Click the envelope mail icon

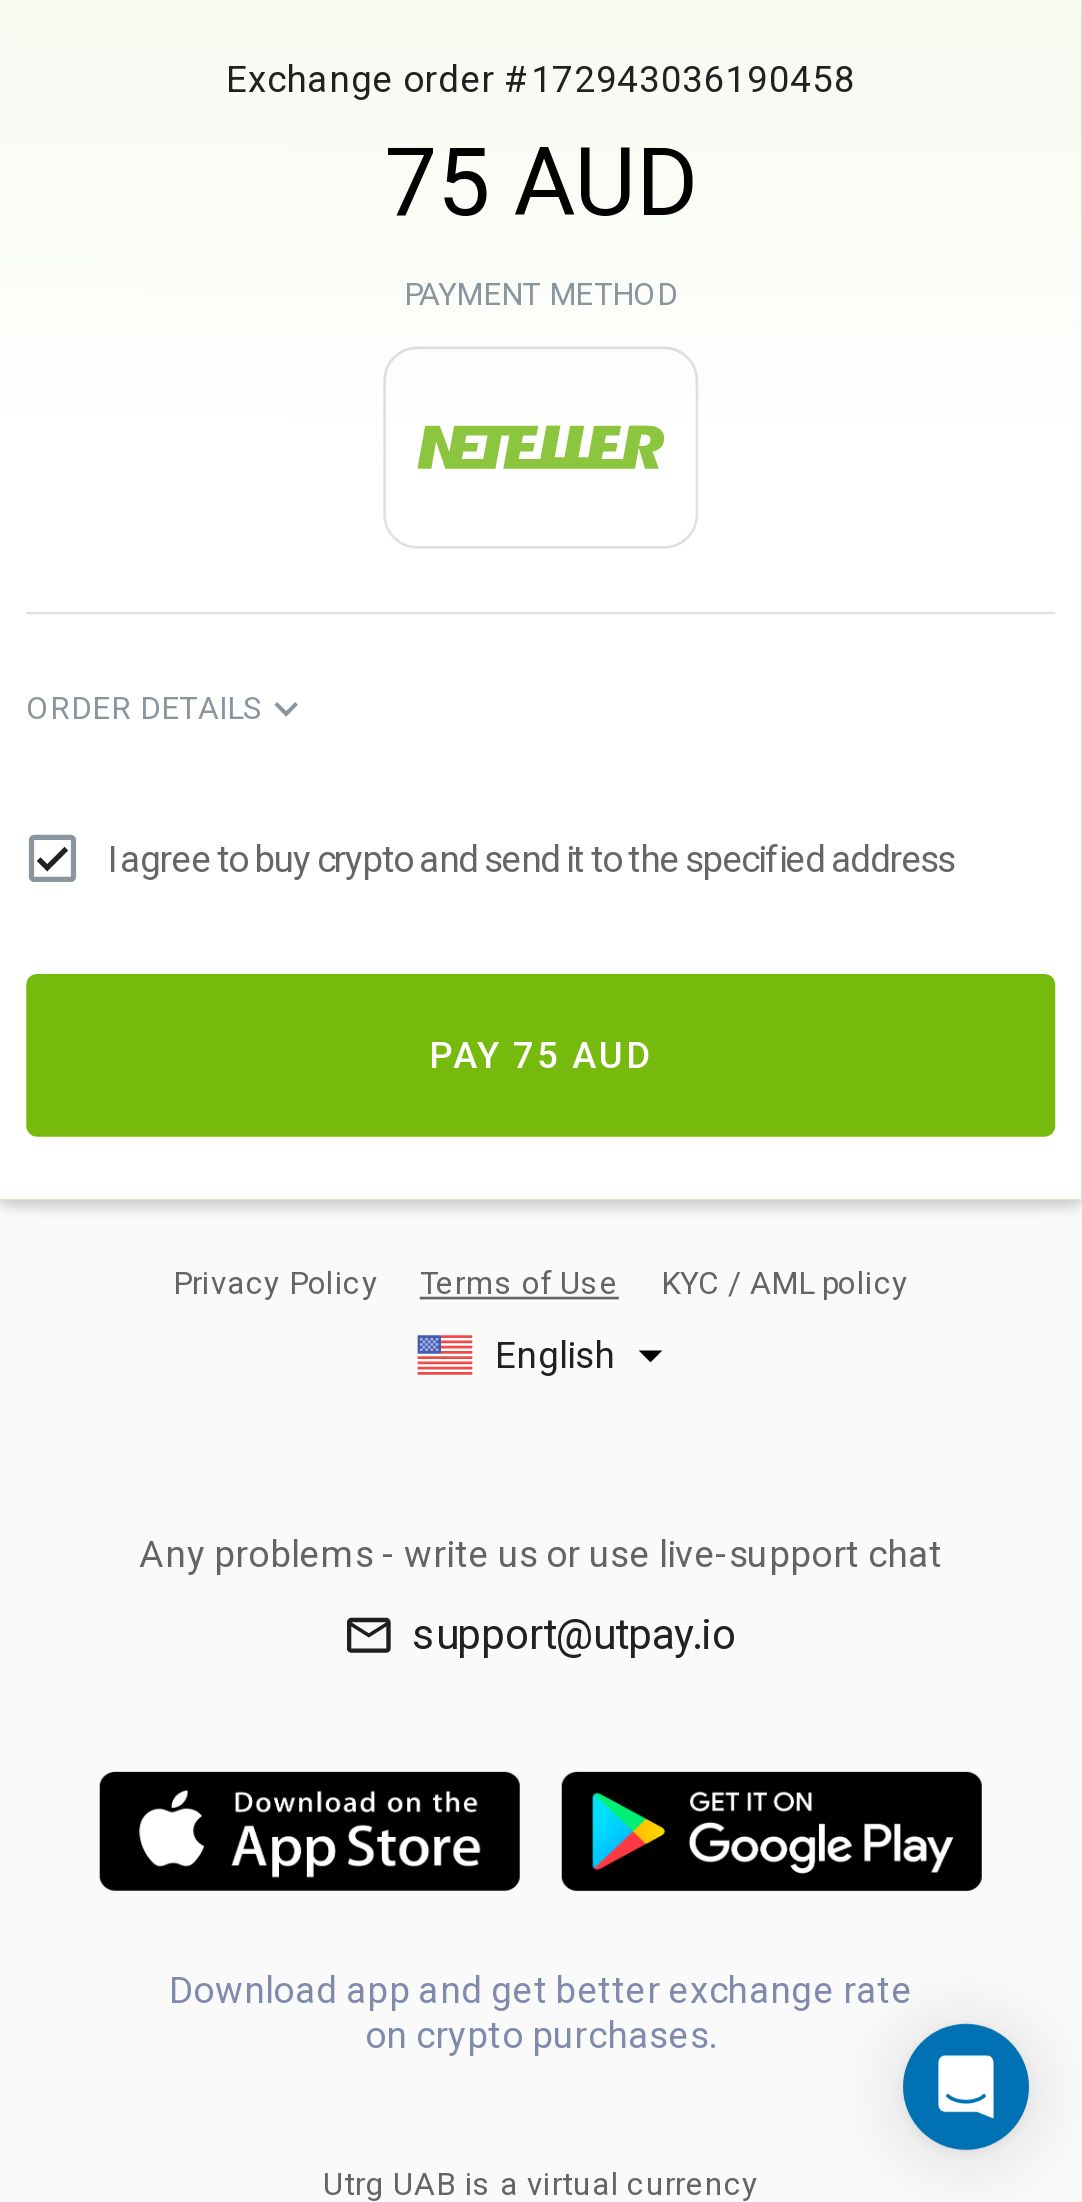(368, 1635)
